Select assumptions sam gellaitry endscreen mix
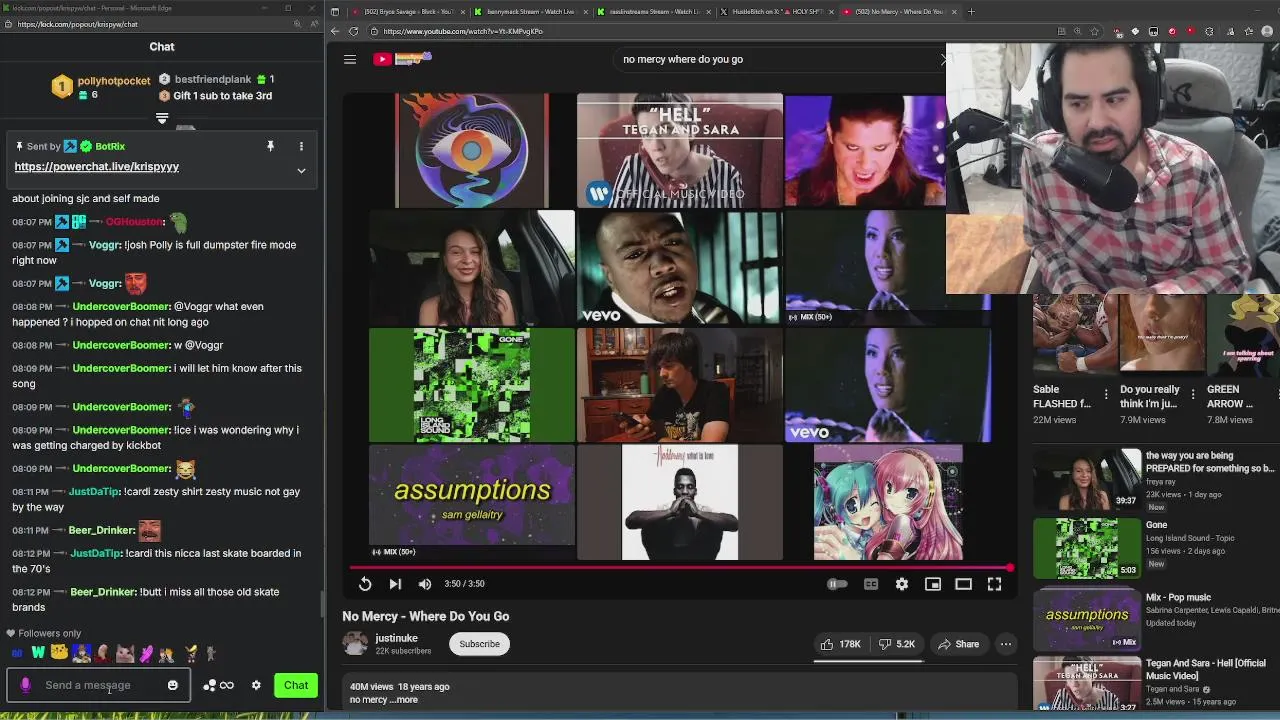Screen dimensions: 1280x720 [x=472, y=502]
